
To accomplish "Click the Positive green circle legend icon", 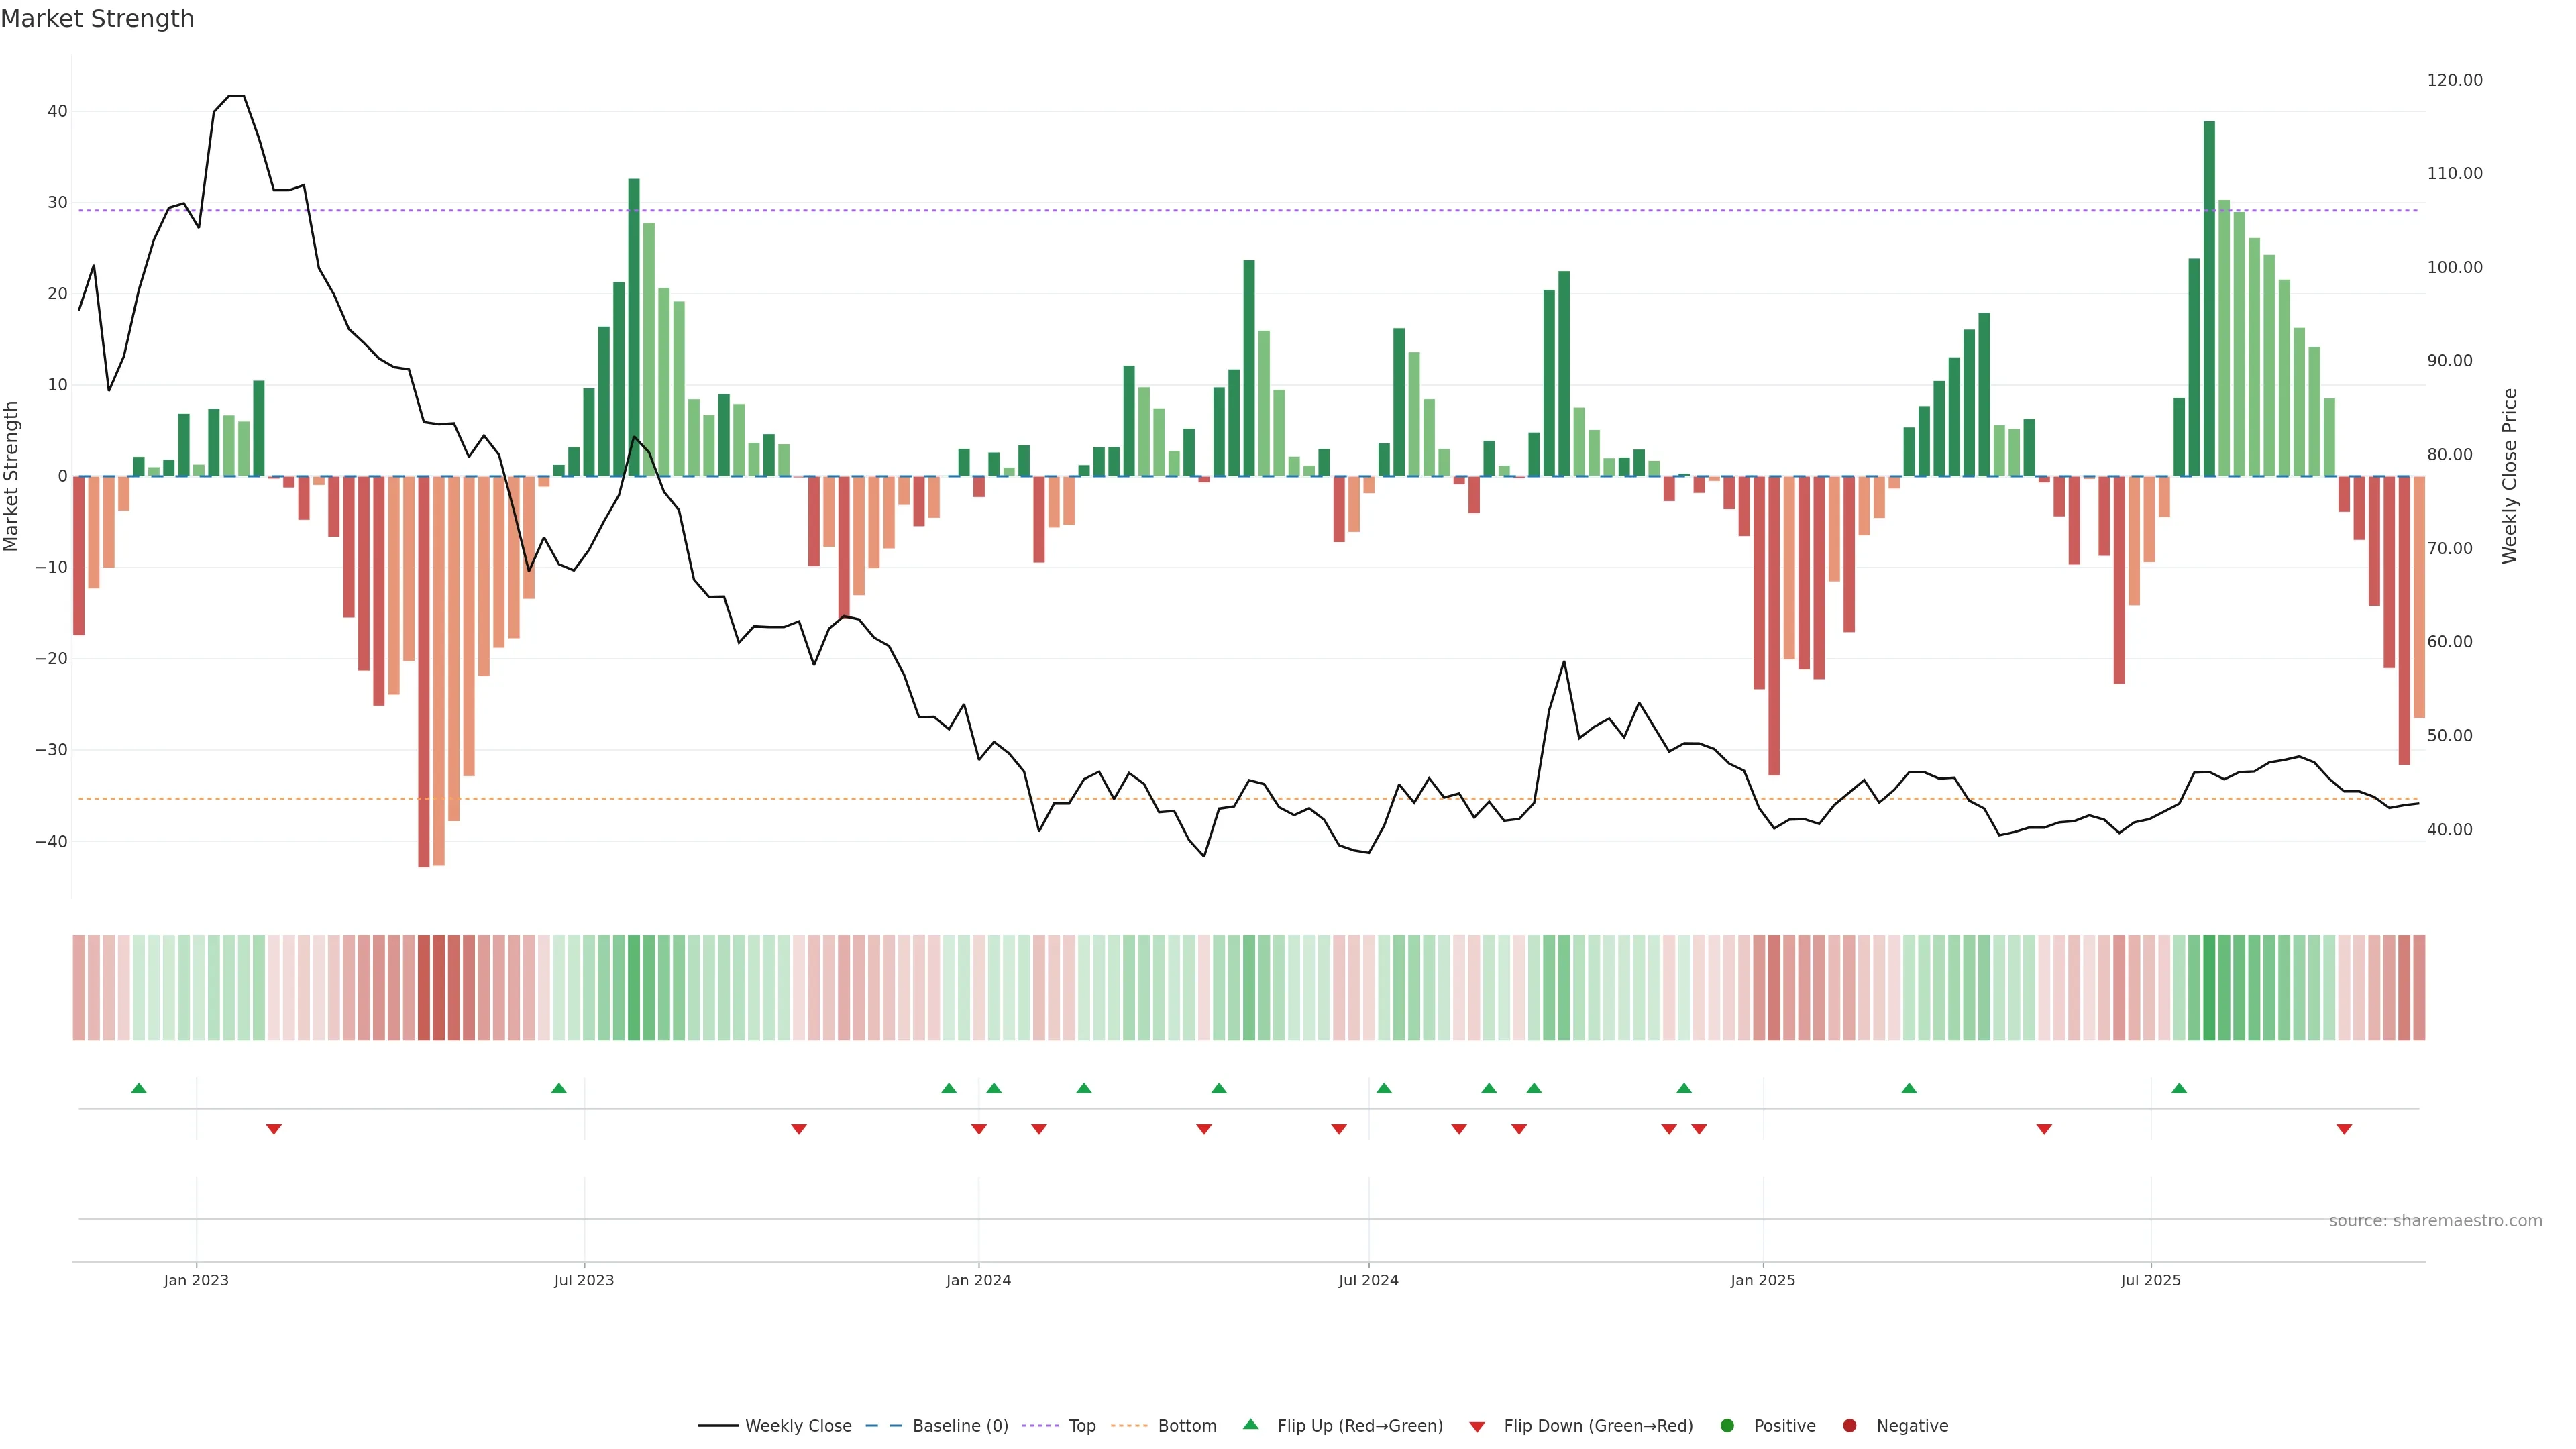I will click(x=1727, y=1426).
